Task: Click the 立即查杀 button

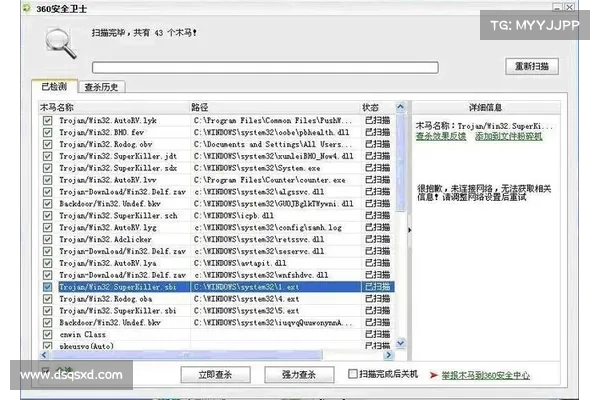Action: click(215, 375)
